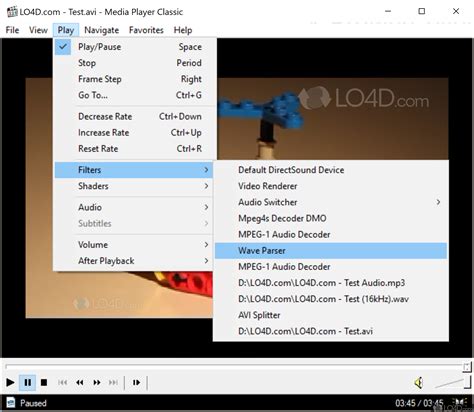Select MPEG-1 Audio Decoder below Wave Parser
Screen dimensions: 474x412
(x=331, y=266)
